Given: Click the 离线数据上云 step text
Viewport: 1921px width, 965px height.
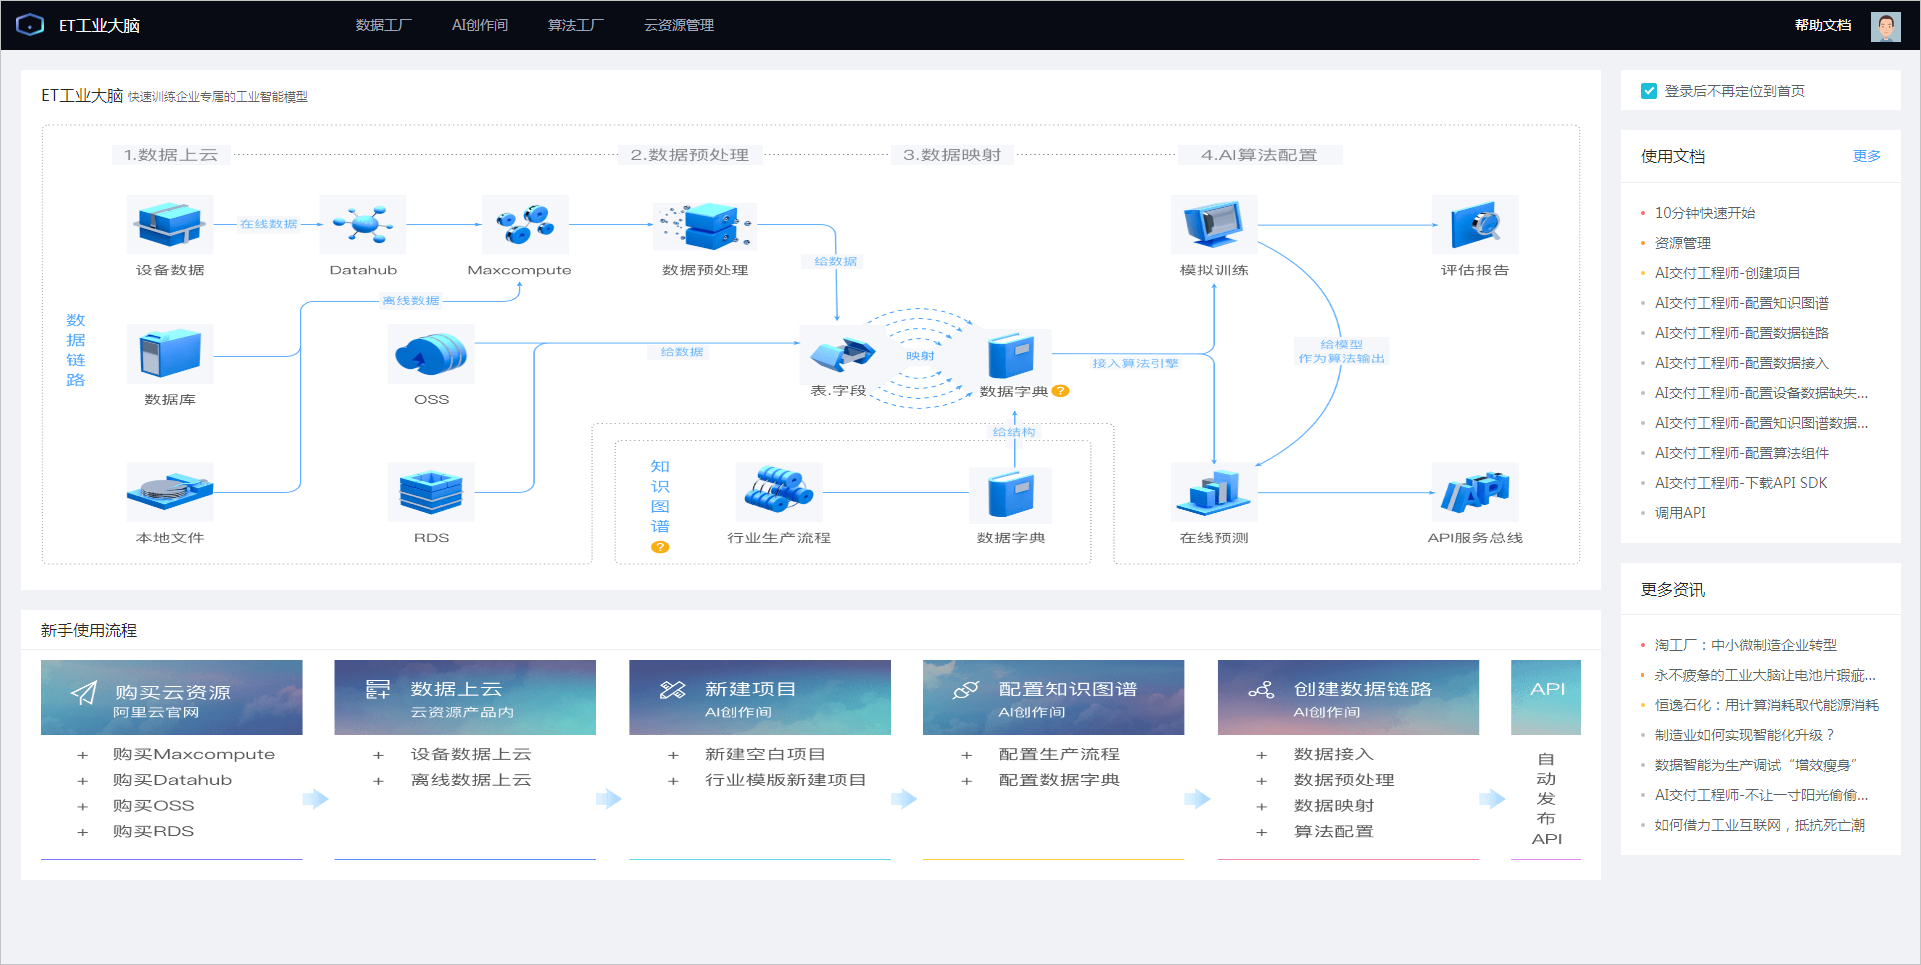Looking at the screenshot, I should pos(471,780).
